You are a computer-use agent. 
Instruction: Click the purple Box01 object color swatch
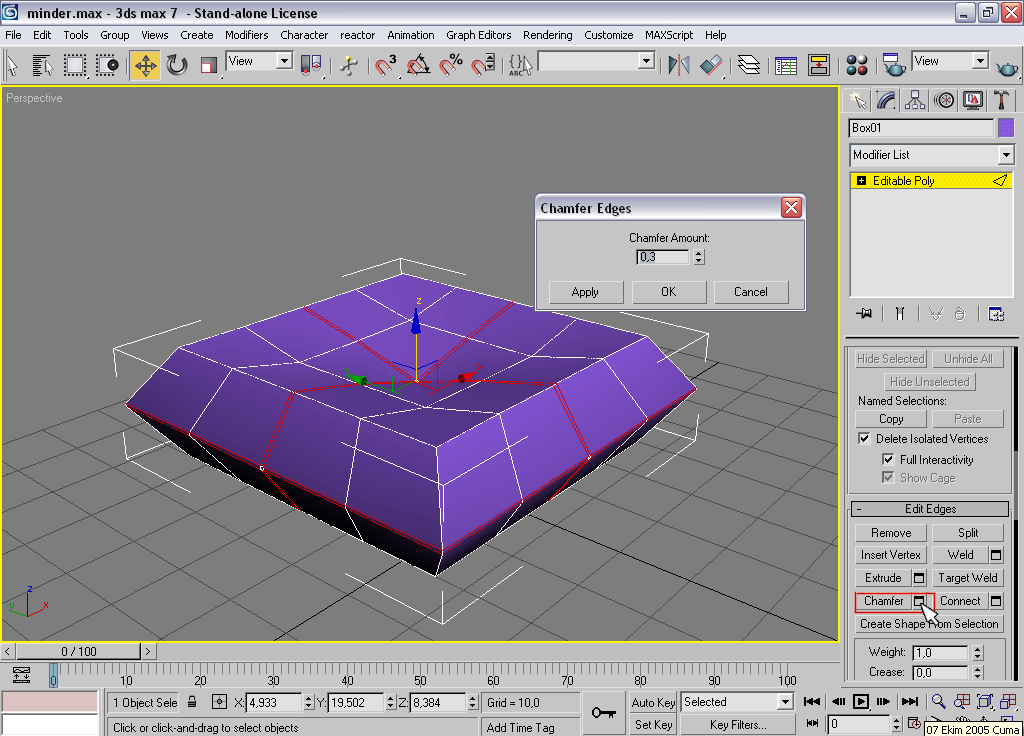click(x=1006, y=128)
